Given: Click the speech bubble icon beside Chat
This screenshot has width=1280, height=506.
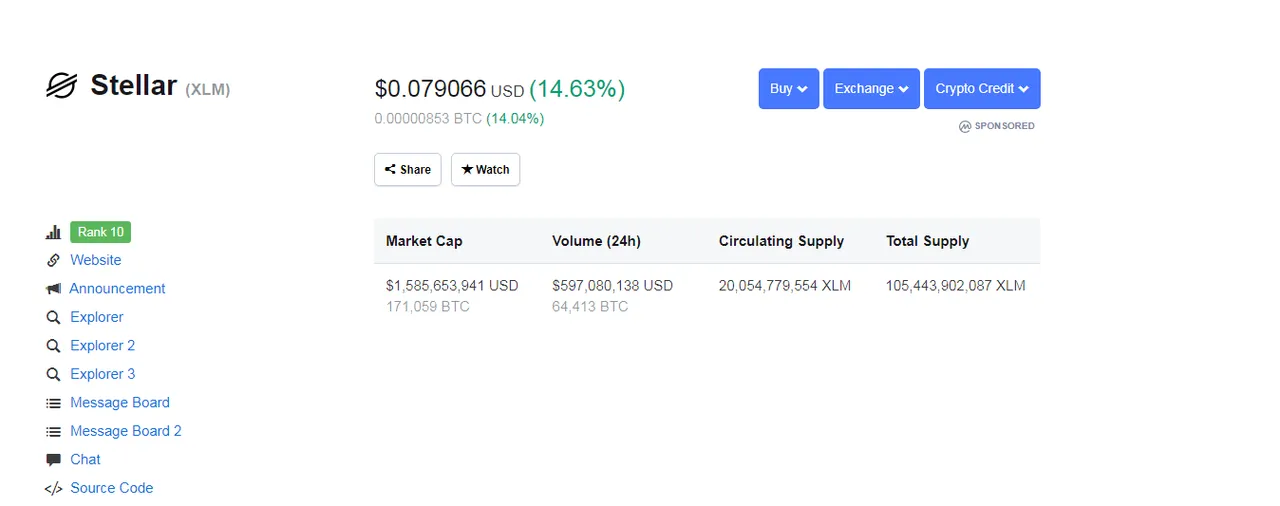Looking at the screenshot, I should coord(53,460).
